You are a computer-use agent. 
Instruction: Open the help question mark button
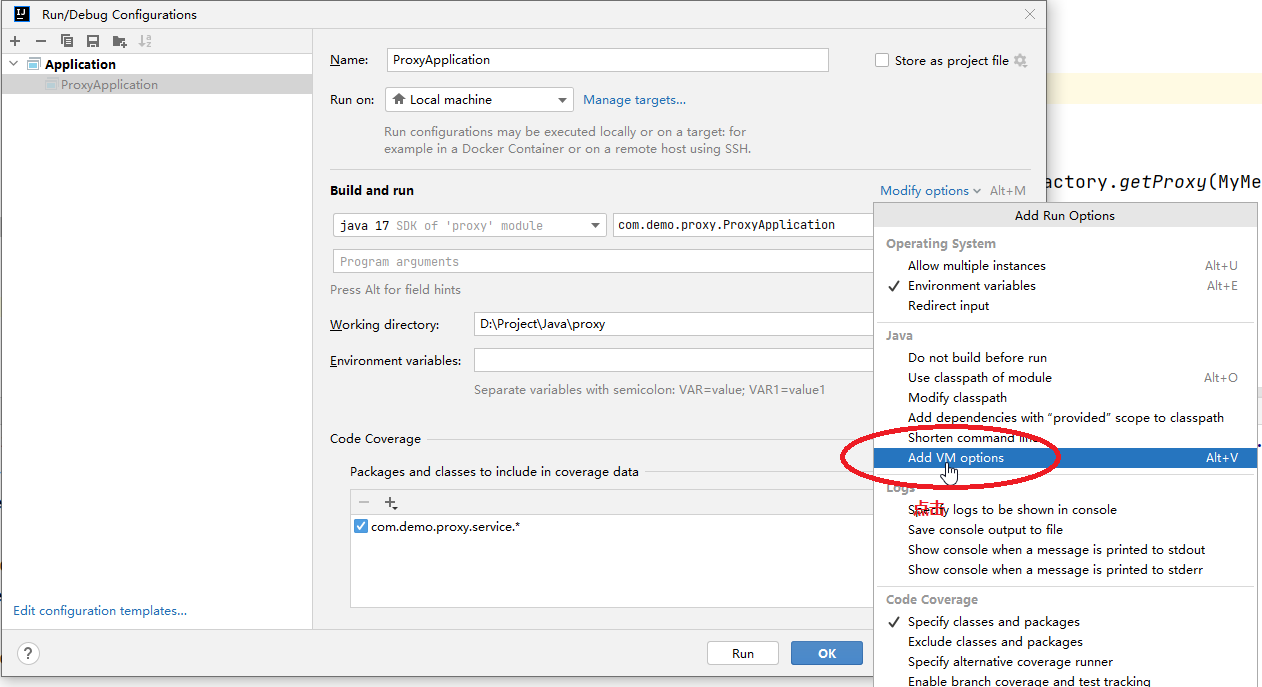point(28,654)
